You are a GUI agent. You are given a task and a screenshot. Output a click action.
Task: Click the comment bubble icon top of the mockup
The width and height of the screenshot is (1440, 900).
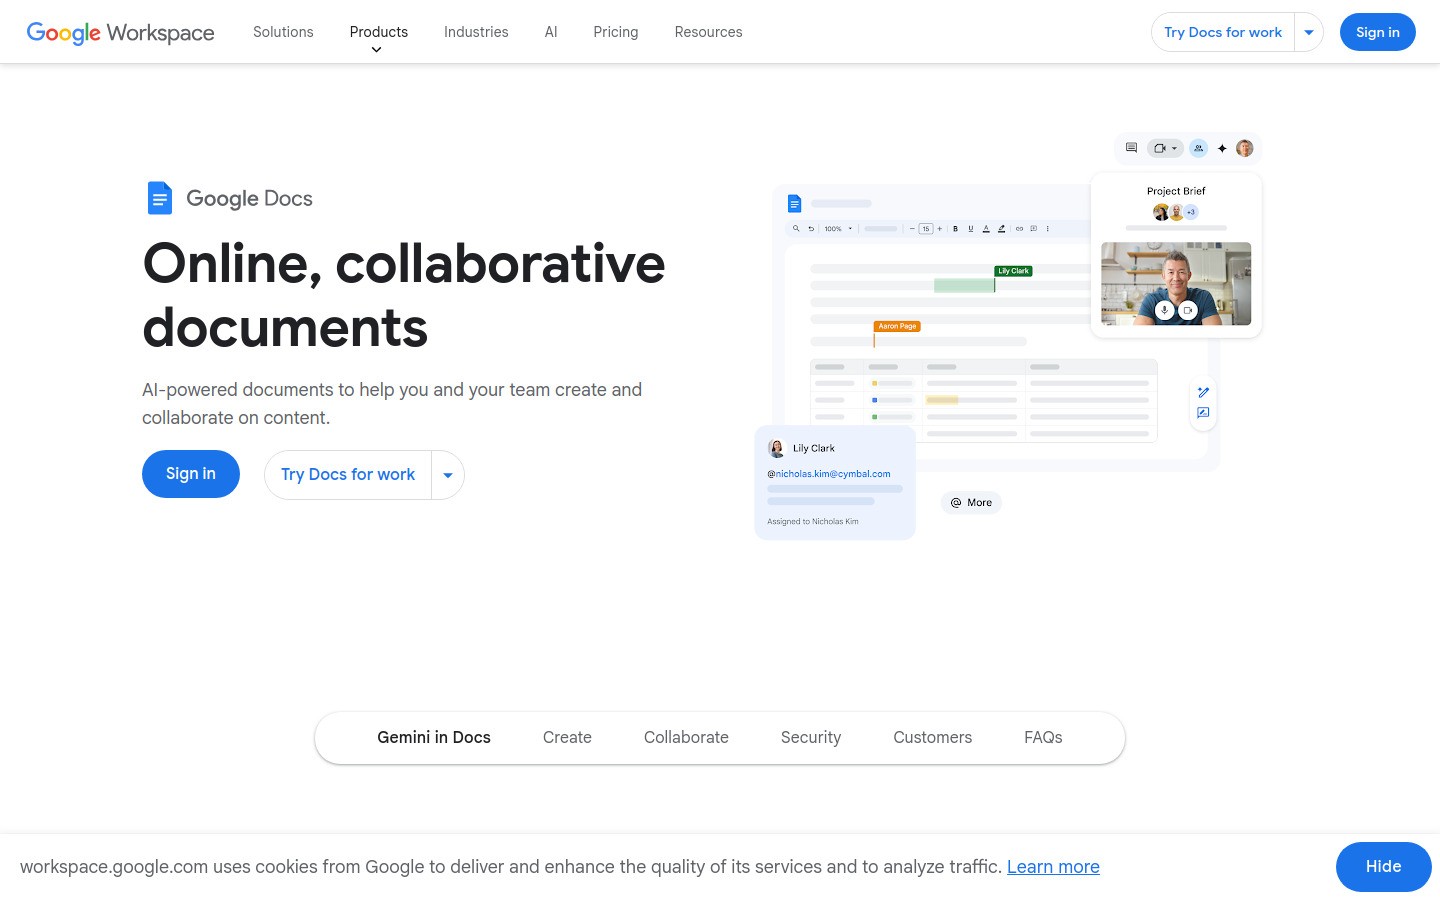click(1131, 147)
